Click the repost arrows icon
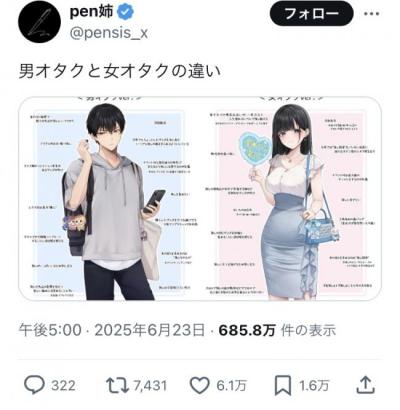 point(117,386)
